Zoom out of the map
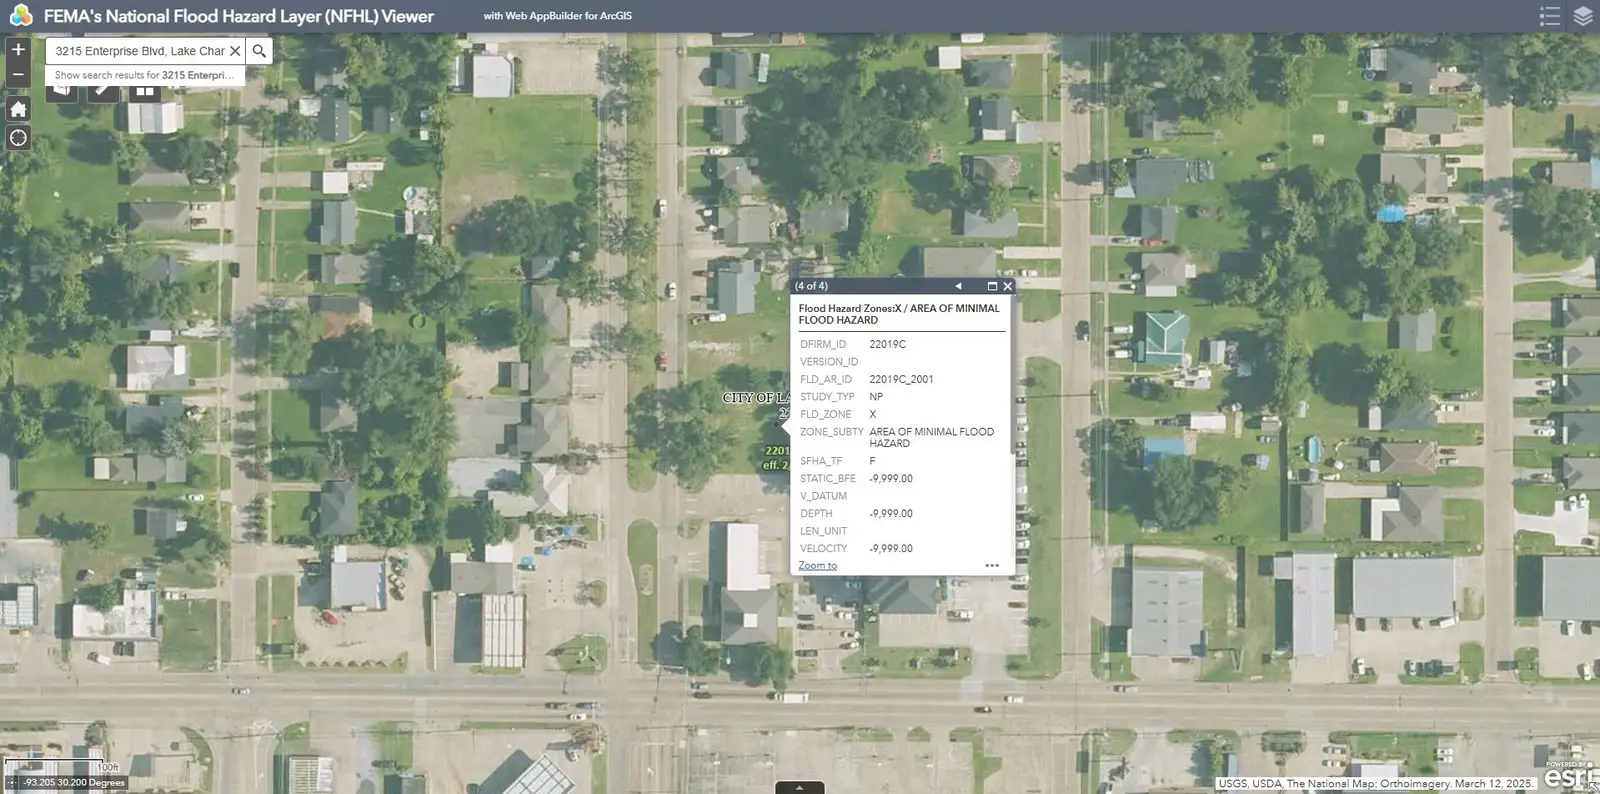Image resolution: width=1600 pixels, height=794 pixels. click(x=18, y=74)
